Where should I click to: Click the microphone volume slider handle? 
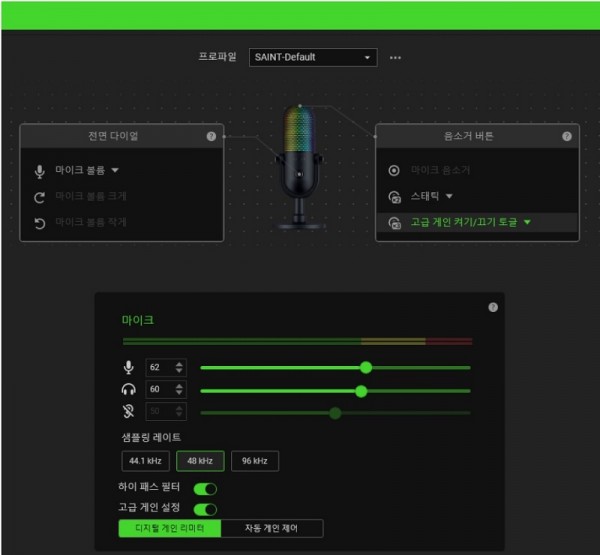[366, 368]
